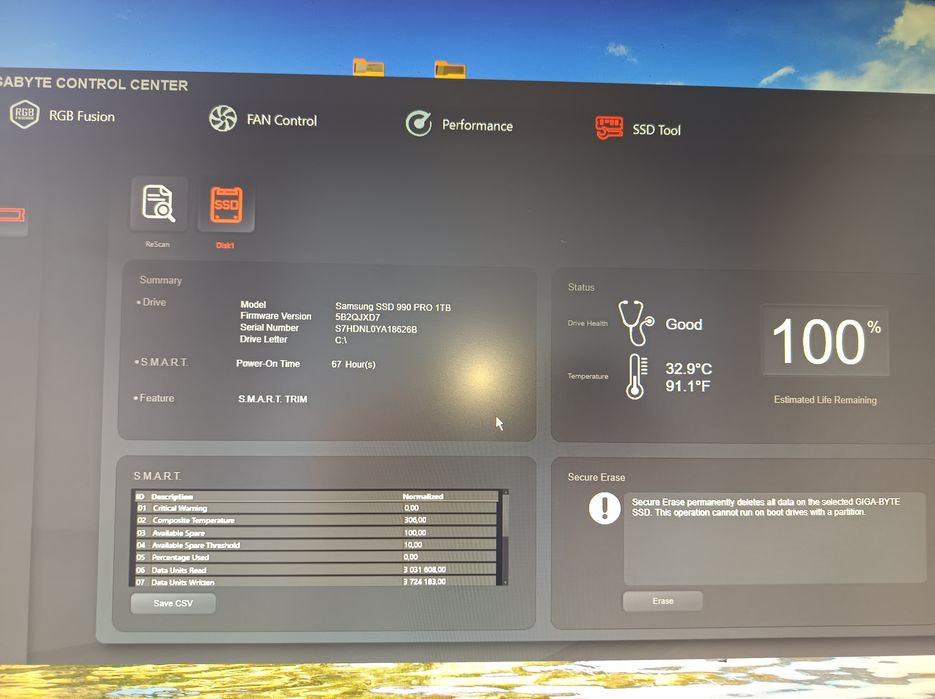Open the RGB Fusion icon
Image resolution: width=935 pixels, height=699 pixels.
coord(24,113)
